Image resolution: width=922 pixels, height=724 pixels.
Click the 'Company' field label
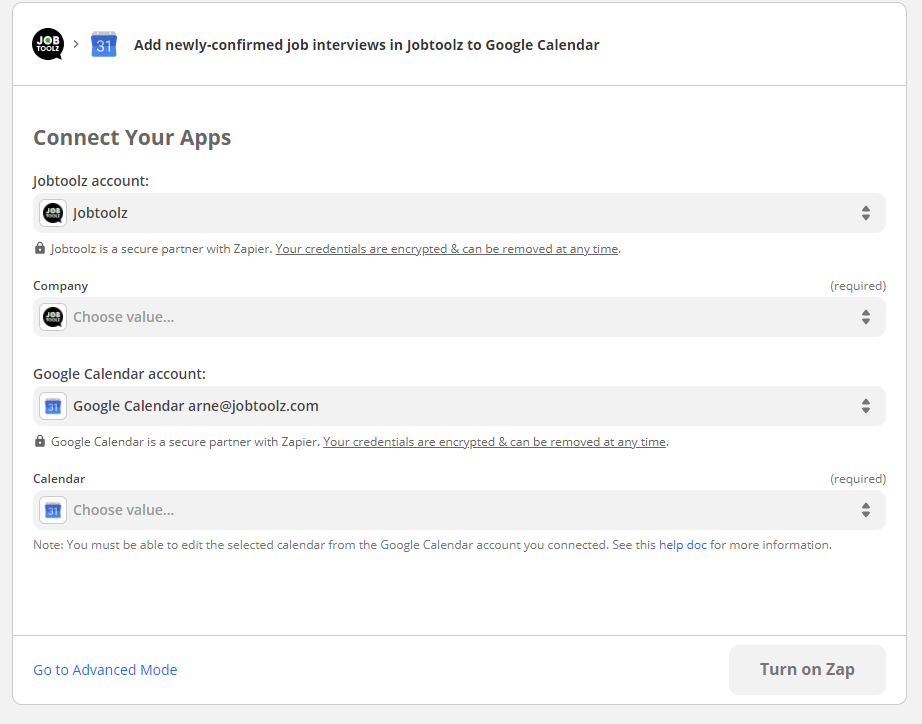click(x=61, y=286)
